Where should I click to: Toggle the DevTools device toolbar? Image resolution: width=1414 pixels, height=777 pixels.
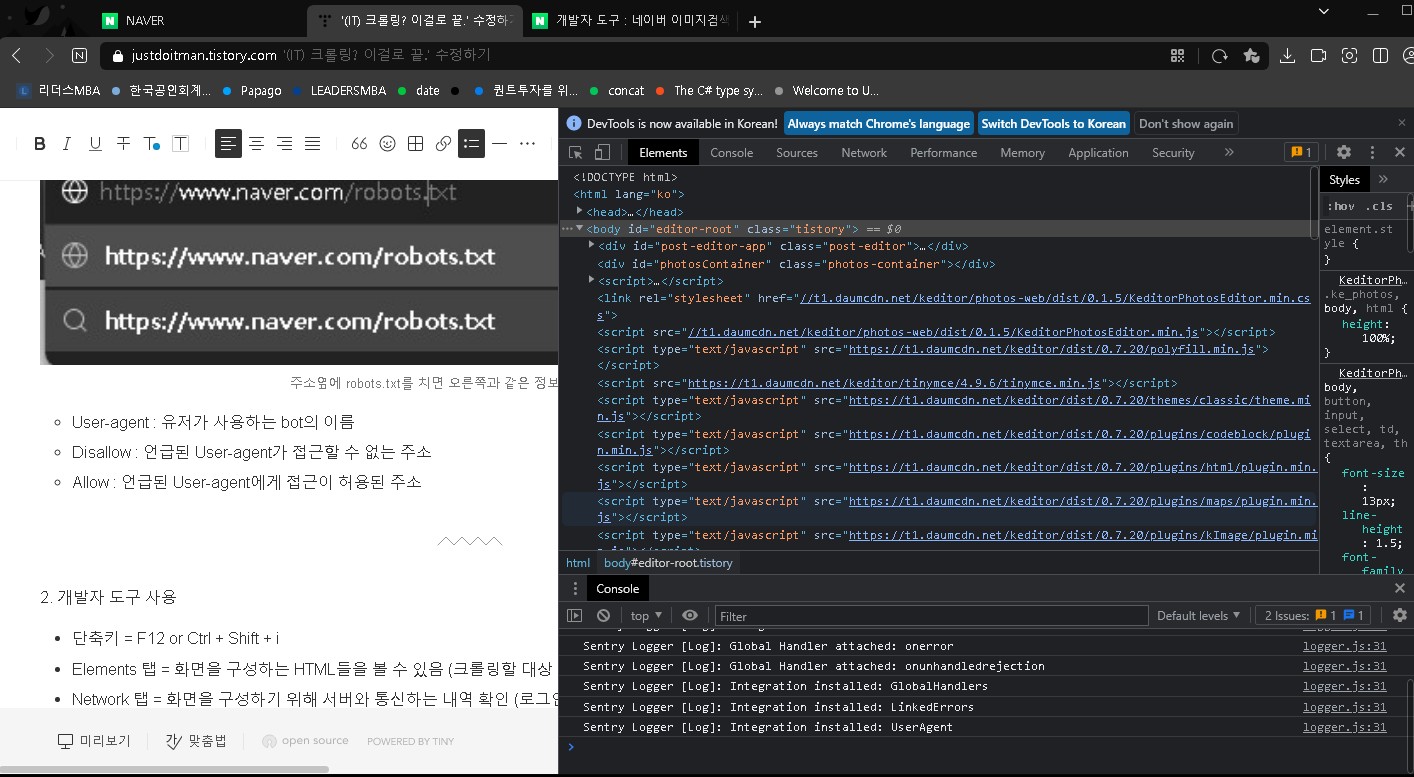click(x=602, y=152)
